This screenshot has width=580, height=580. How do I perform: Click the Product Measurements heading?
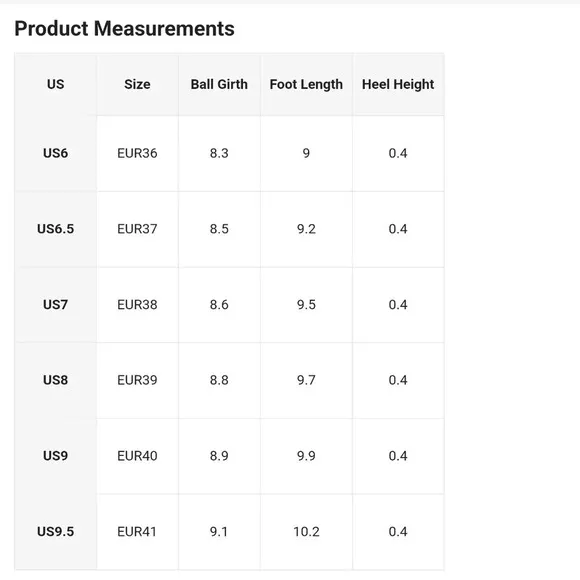[x=124, y=28]
